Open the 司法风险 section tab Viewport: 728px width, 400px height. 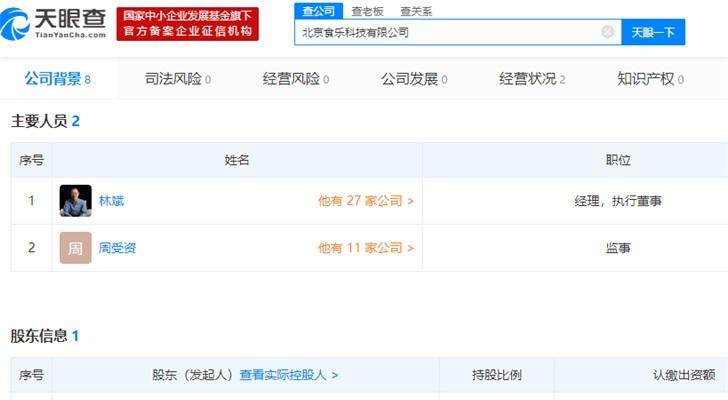(178, 79)
